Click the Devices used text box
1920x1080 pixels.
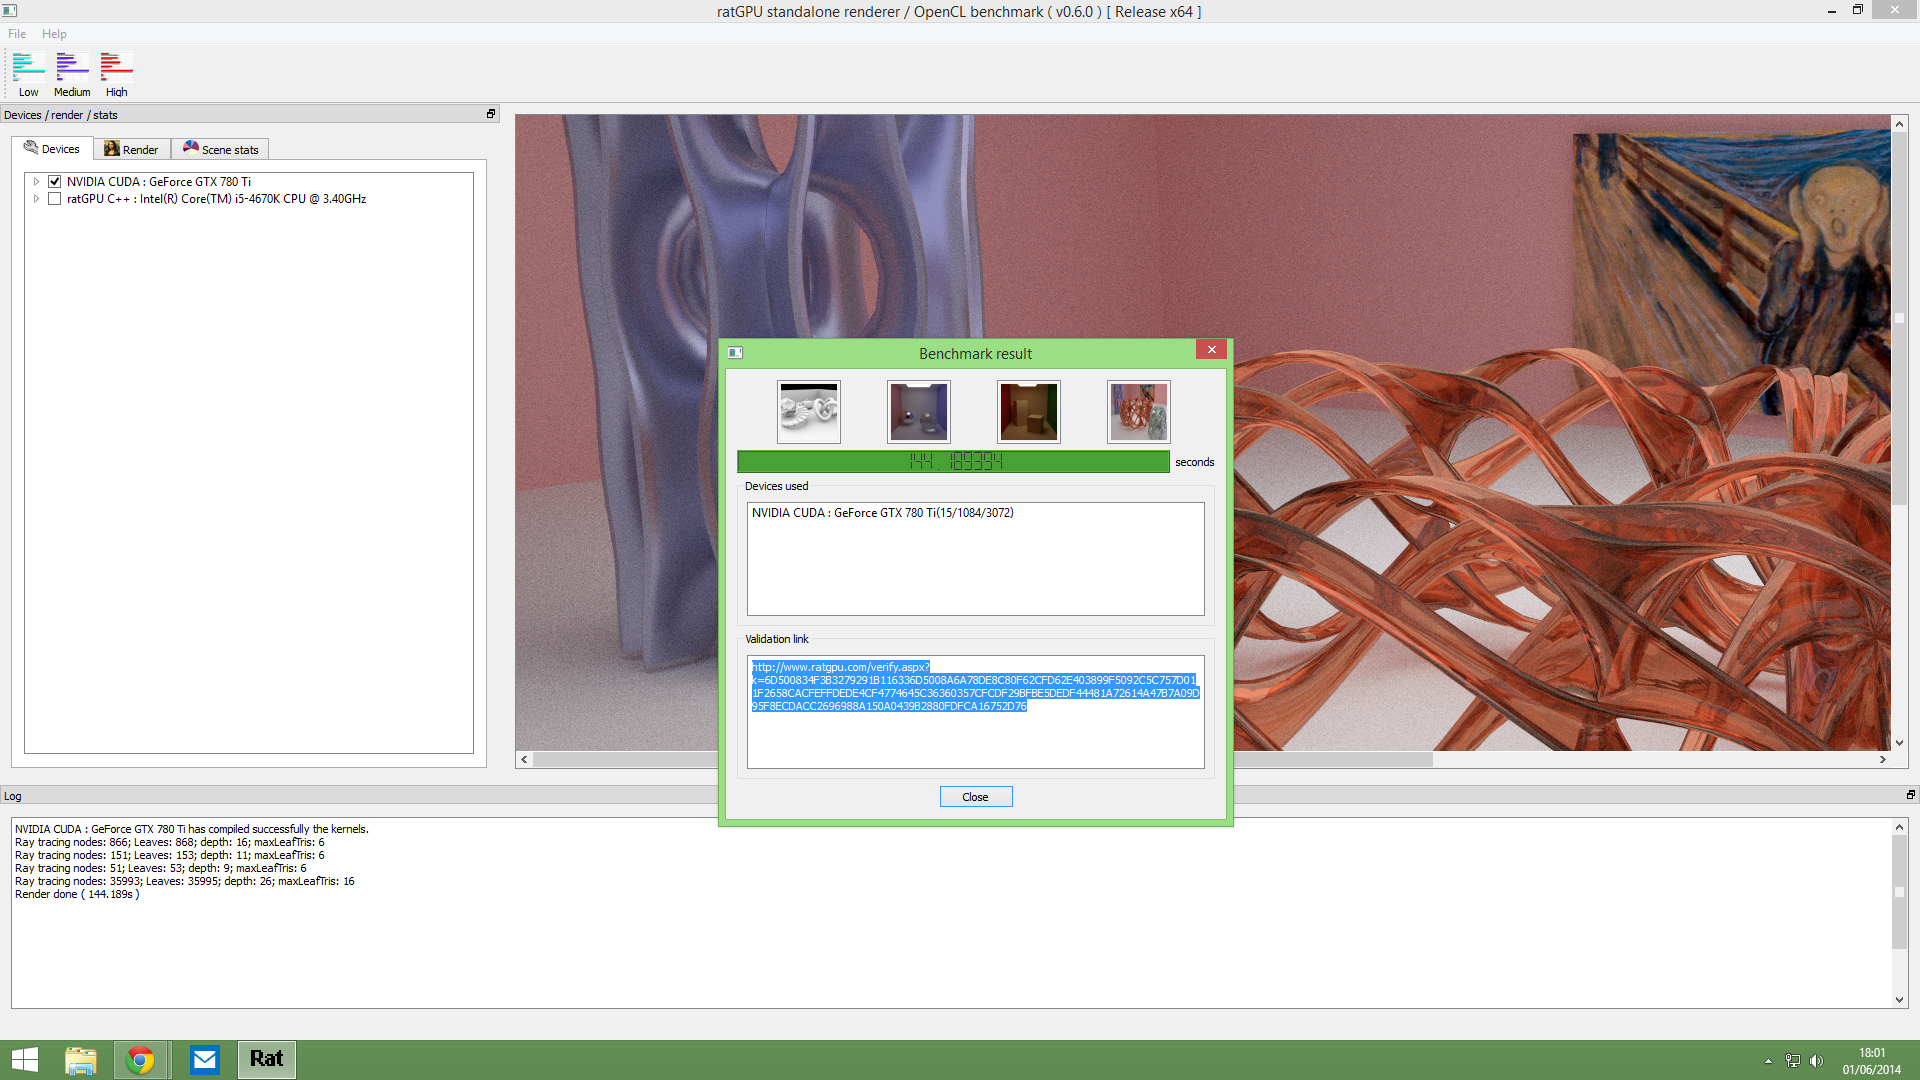976,559
